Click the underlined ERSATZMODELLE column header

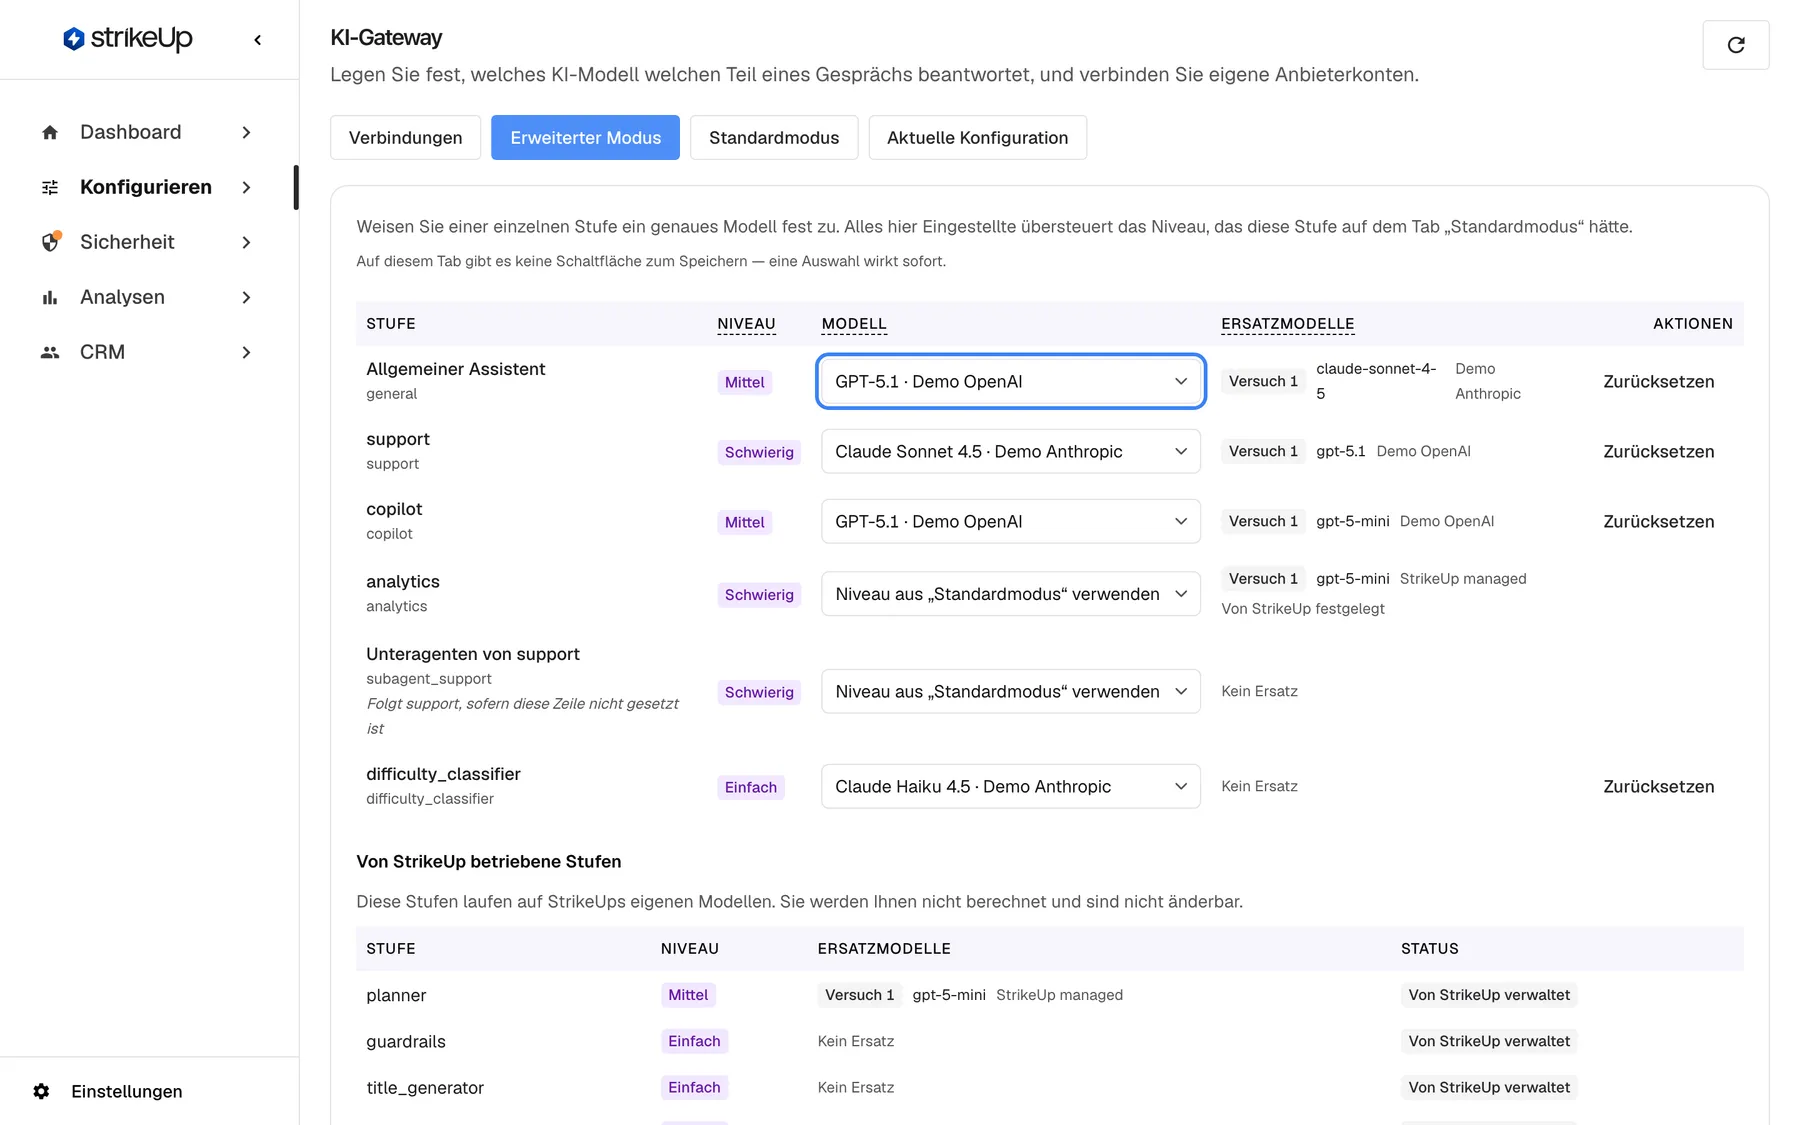pos(1287,323)
